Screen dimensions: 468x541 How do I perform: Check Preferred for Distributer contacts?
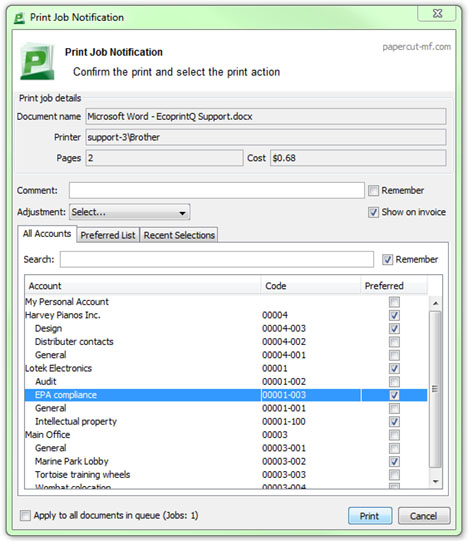tap(394, 342)
